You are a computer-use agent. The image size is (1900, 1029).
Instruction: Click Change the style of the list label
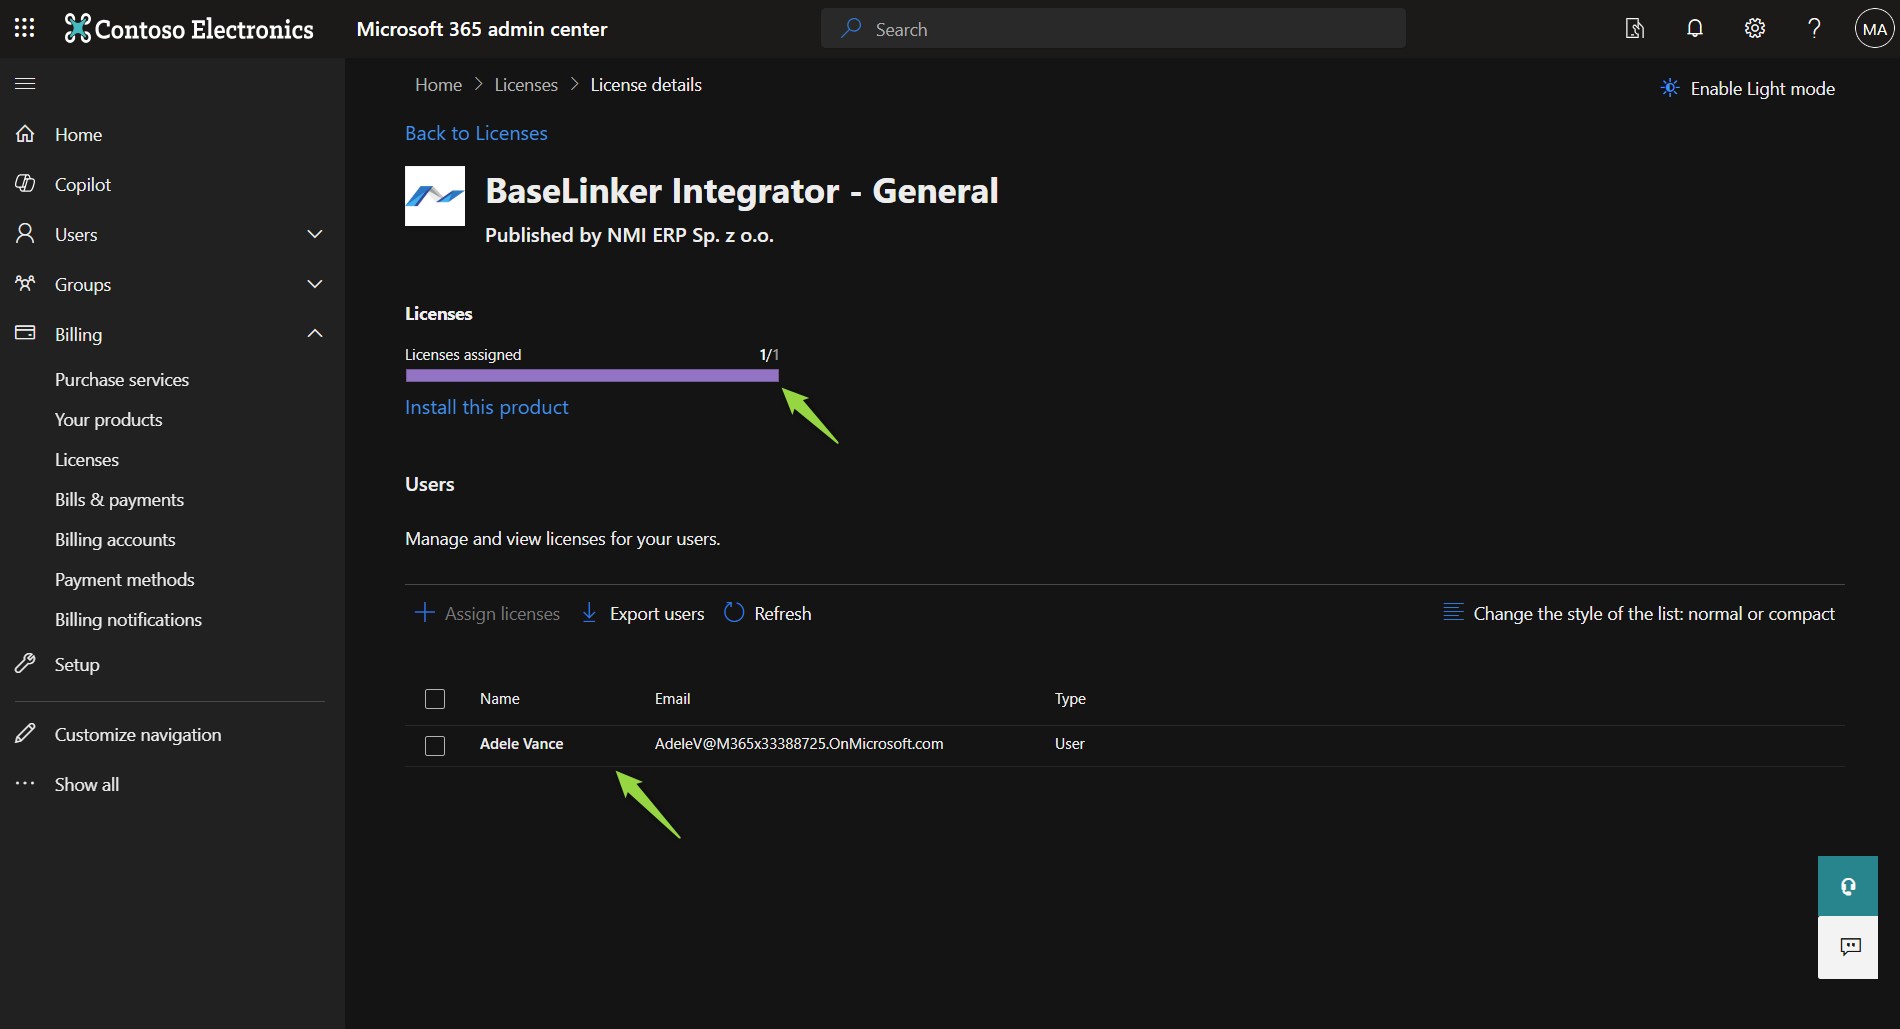pos(1654,614)
